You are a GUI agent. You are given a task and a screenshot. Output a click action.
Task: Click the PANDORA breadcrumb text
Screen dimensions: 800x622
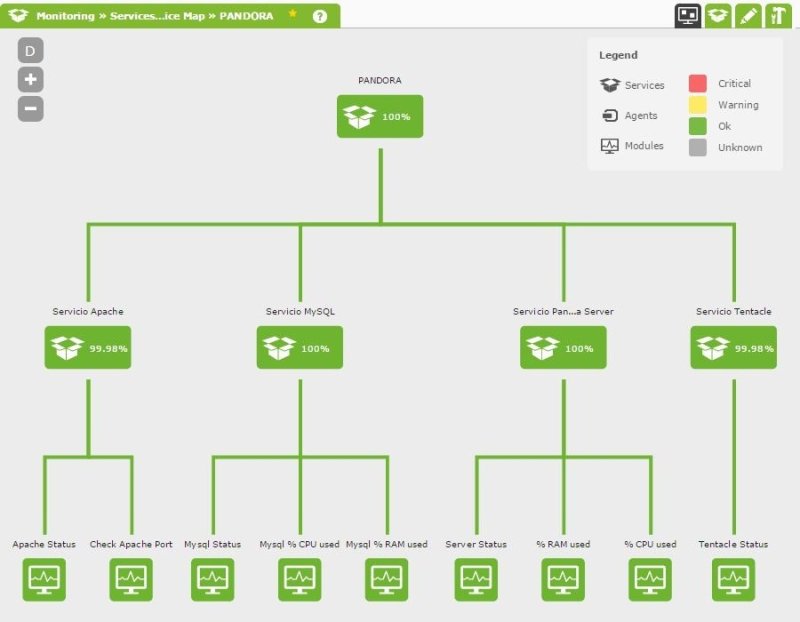click(x=246, y=16)
